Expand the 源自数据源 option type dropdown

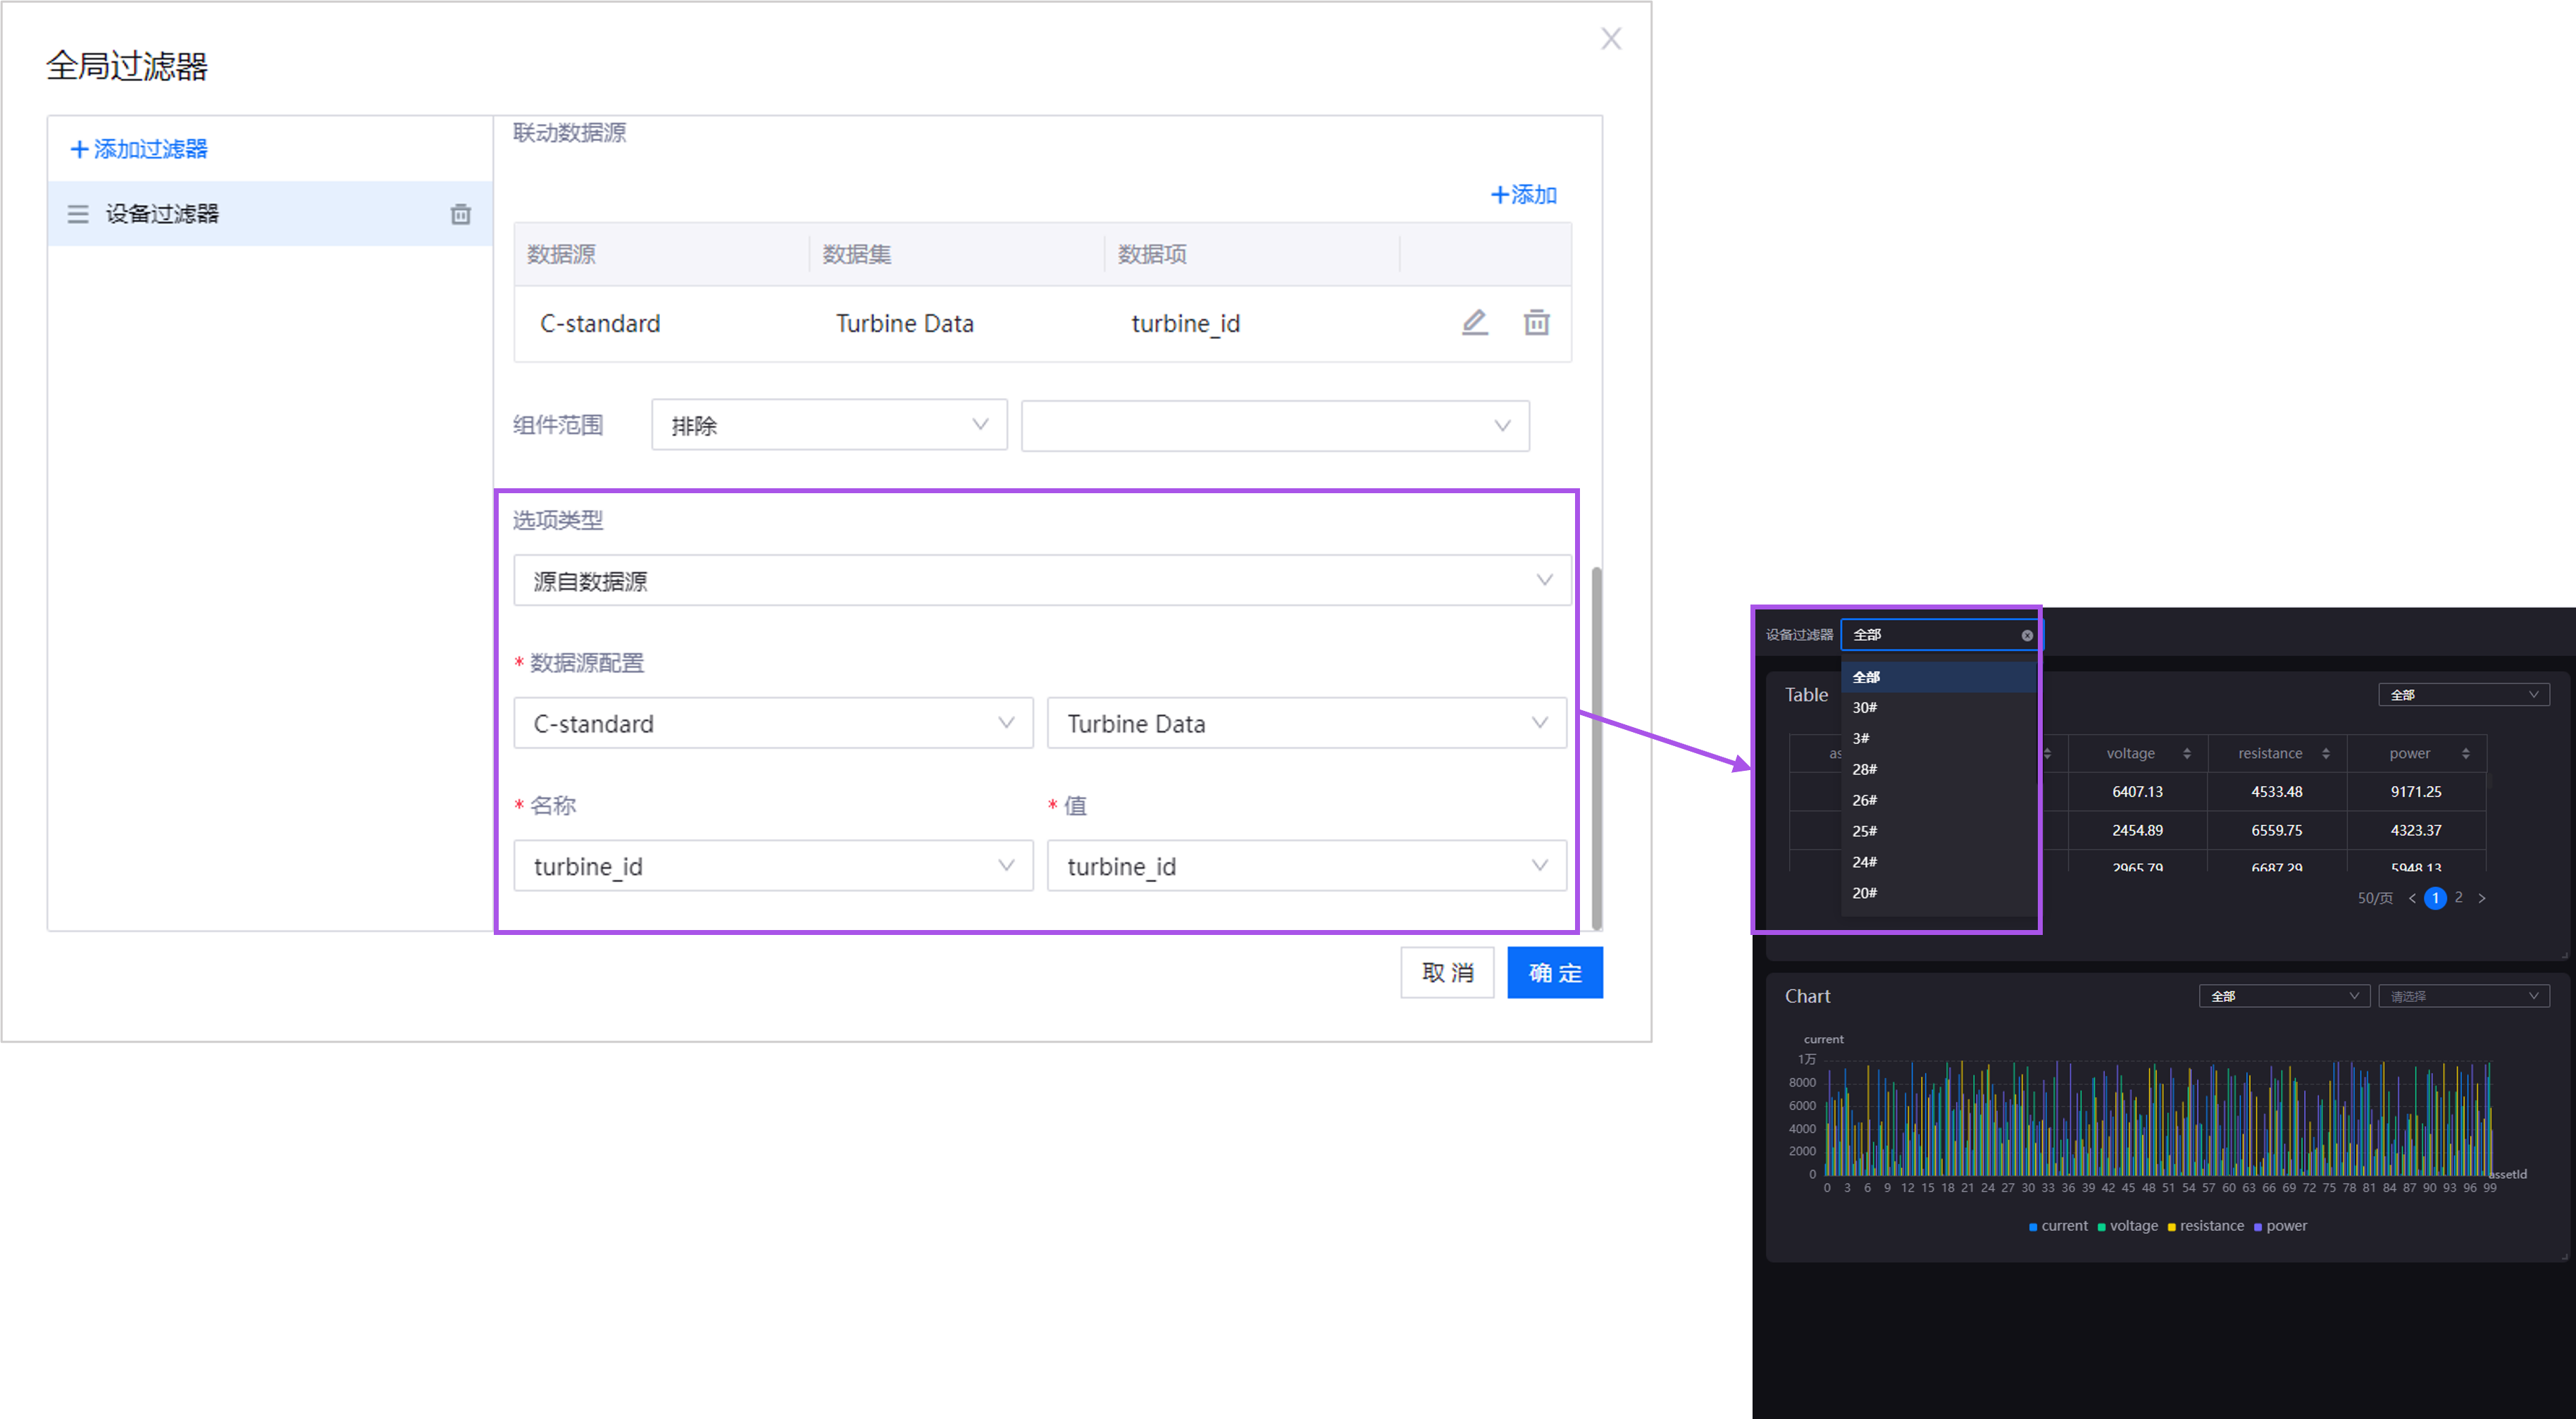tap(1041, 580)
